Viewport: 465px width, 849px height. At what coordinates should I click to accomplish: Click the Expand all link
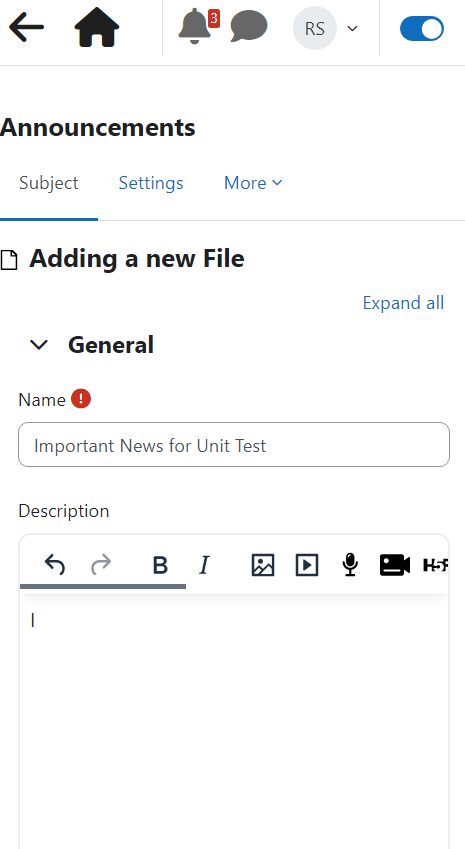tap(403, 303)
